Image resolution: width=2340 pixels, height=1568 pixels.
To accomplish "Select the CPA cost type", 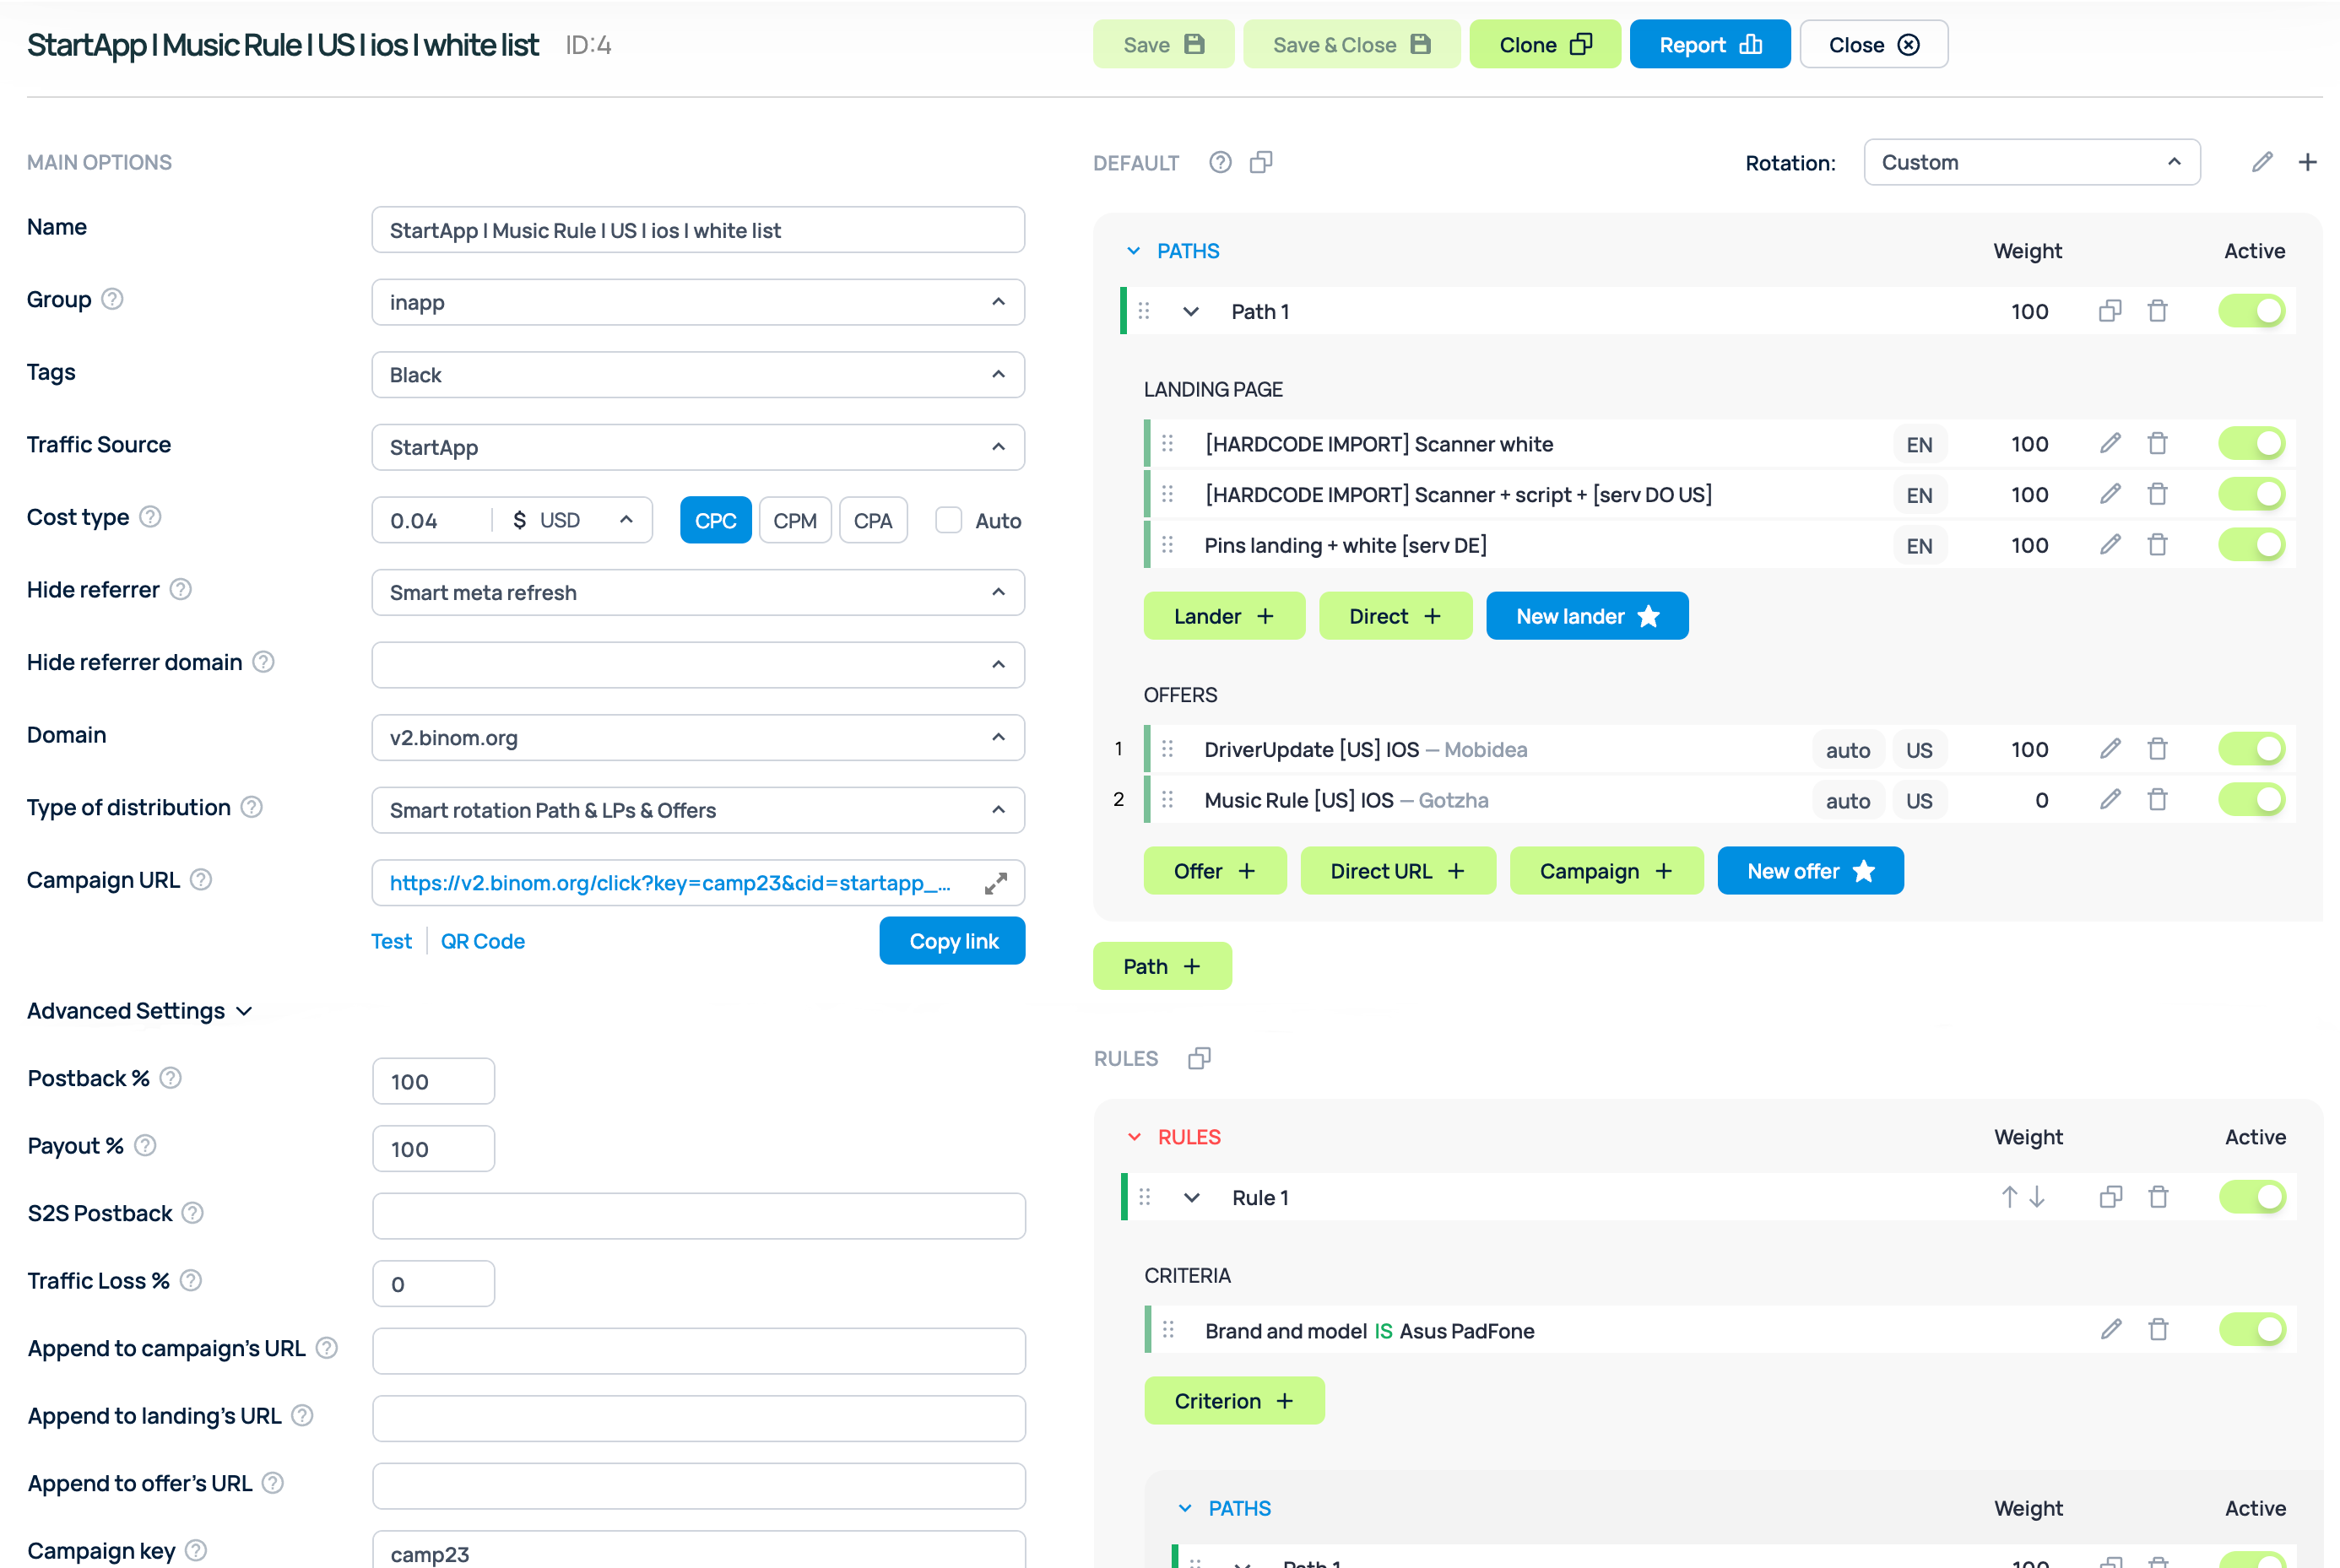I will (x=872, y=520).
